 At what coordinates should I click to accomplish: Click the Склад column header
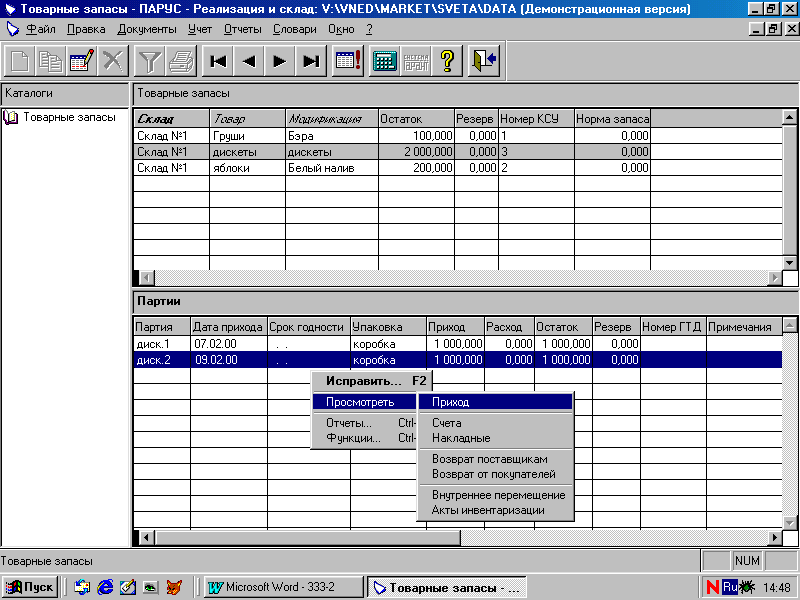[171, 119]
